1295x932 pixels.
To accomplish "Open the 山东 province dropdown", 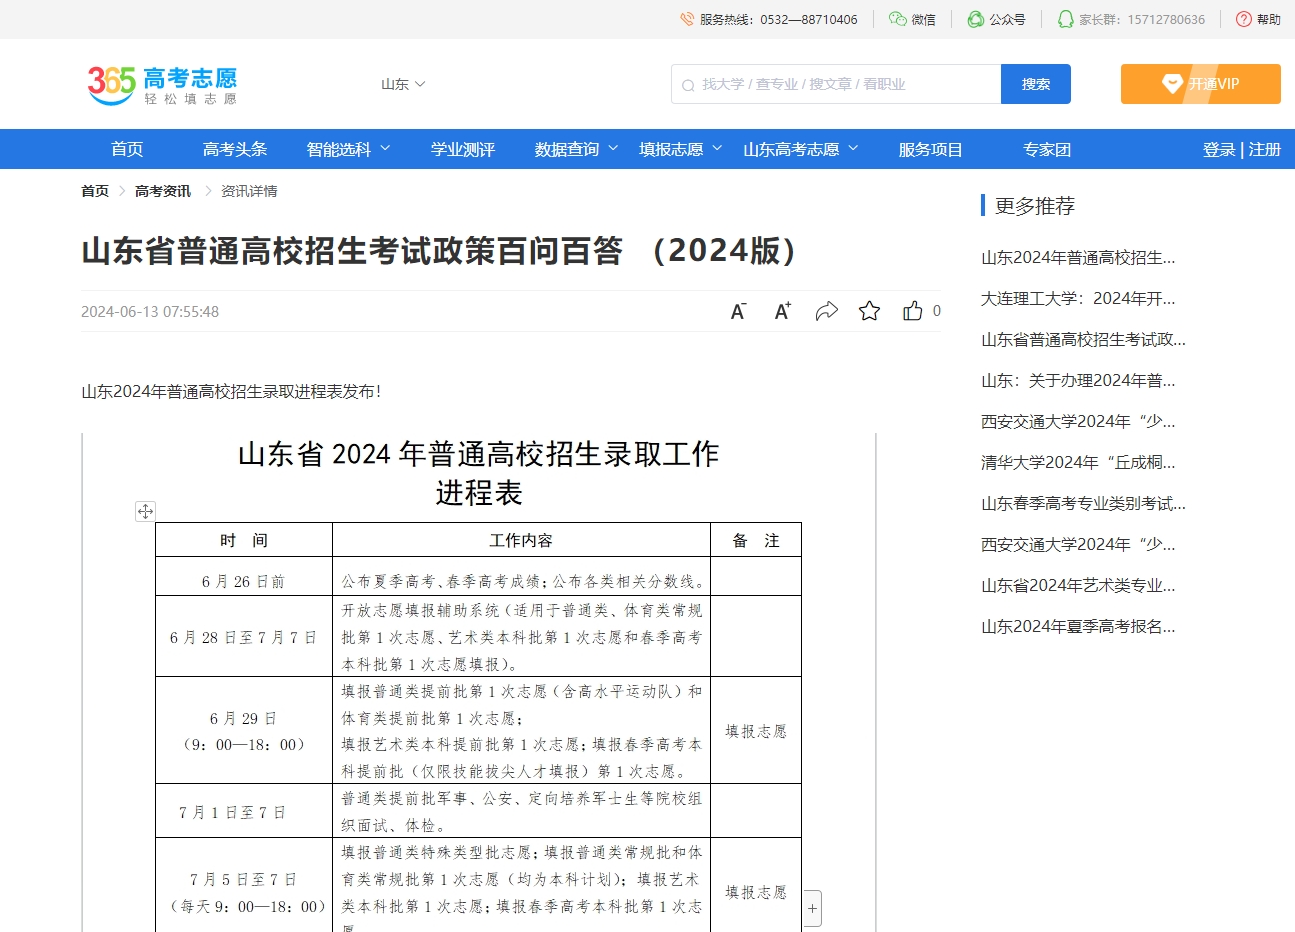I will tap(403, 84).
